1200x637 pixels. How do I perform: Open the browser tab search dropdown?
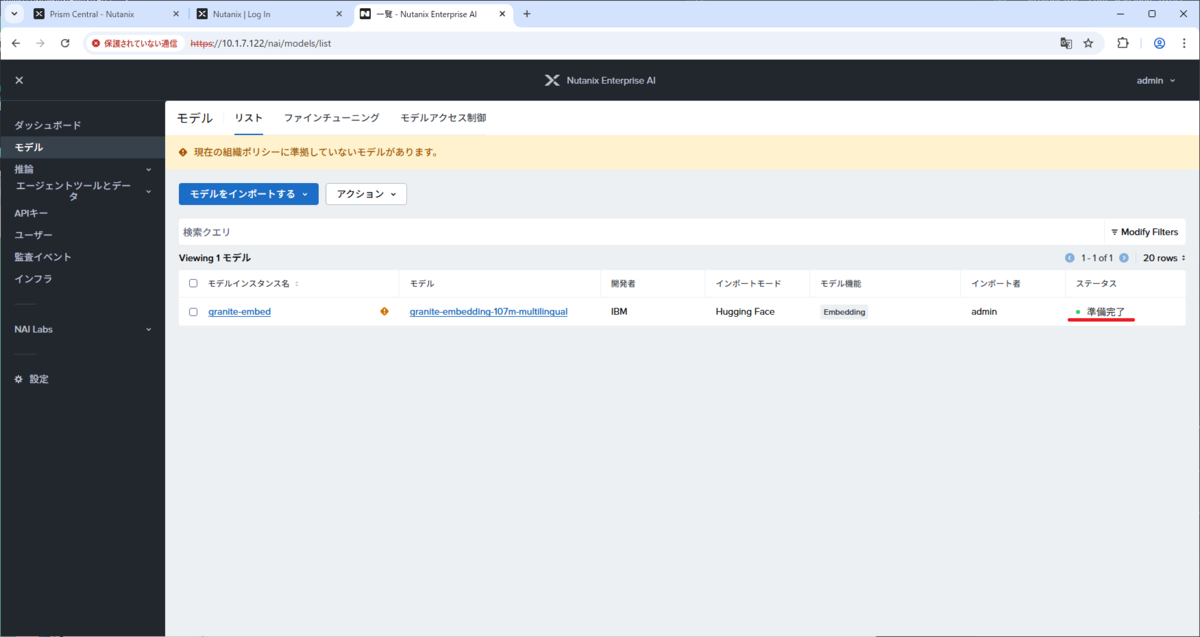coord(14,14)
